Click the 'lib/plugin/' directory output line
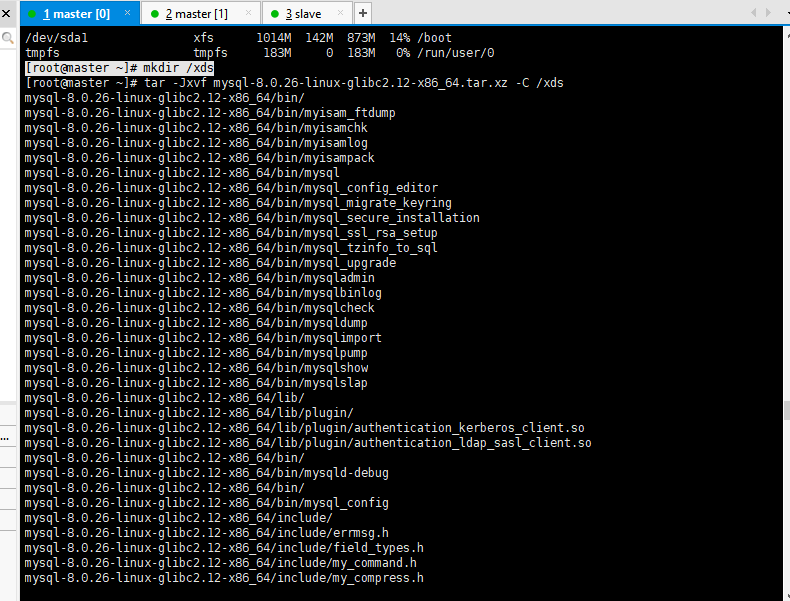This screenshot has width=790, height=601. point(189,413)
